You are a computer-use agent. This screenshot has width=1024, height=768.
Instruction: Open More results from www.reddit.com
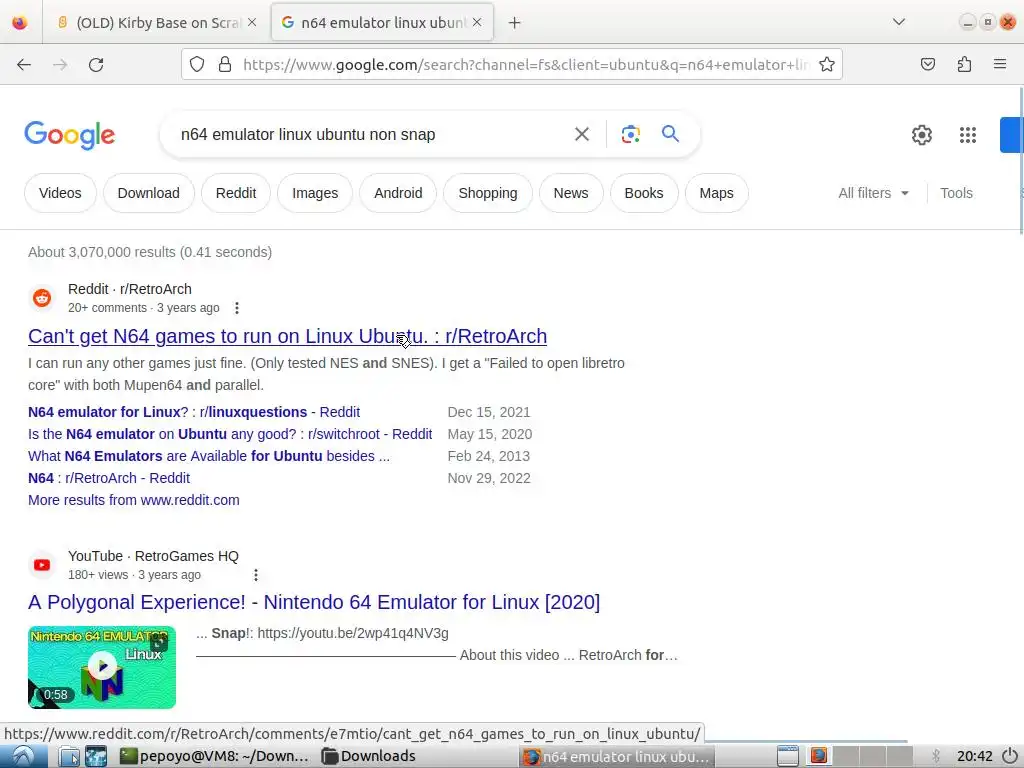(x=134, y=500)
